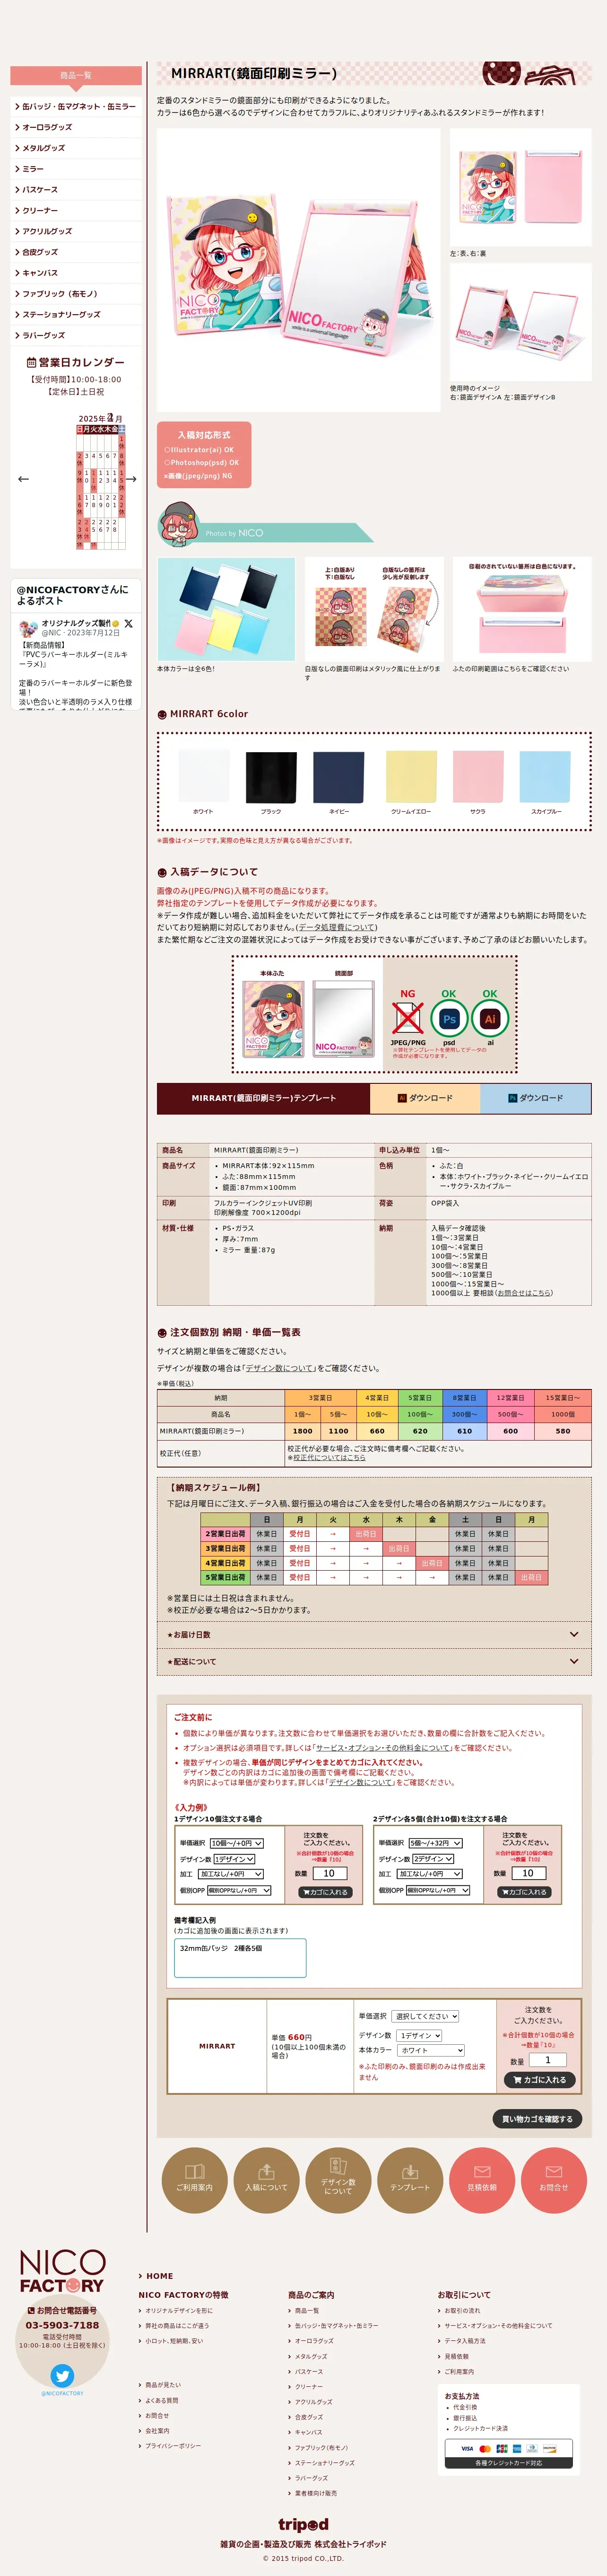Click the 備考欄 example text box

tap(240, 1958)
